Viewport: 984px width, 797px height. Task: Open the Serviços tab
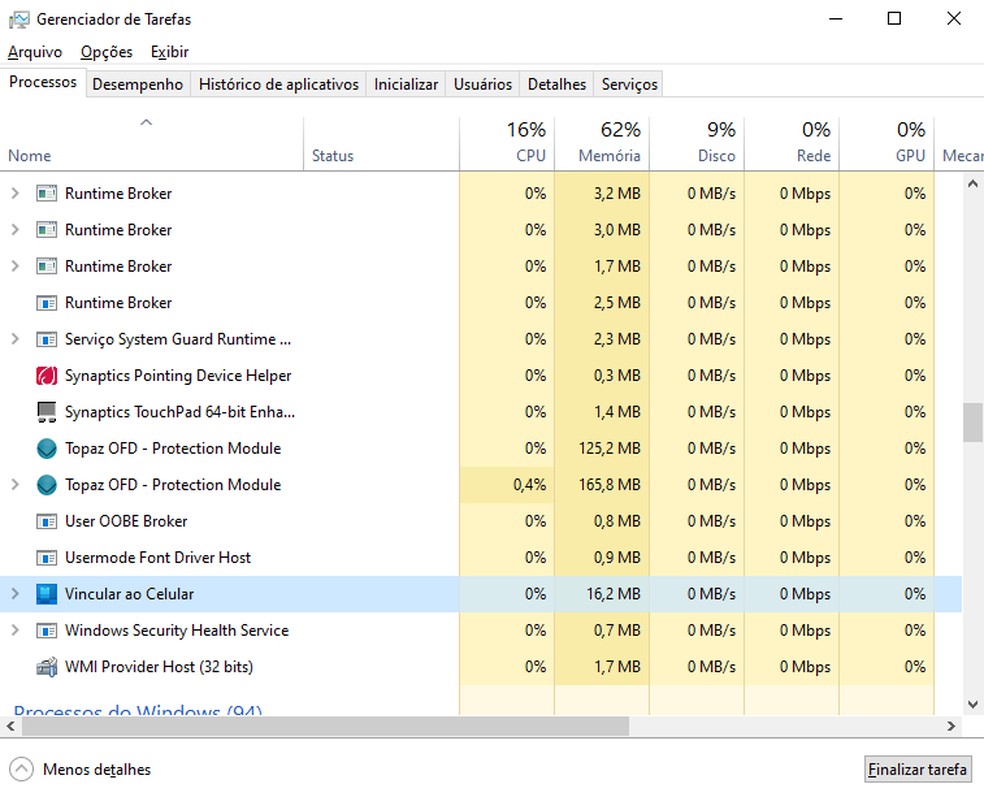(x=629, y=85)
